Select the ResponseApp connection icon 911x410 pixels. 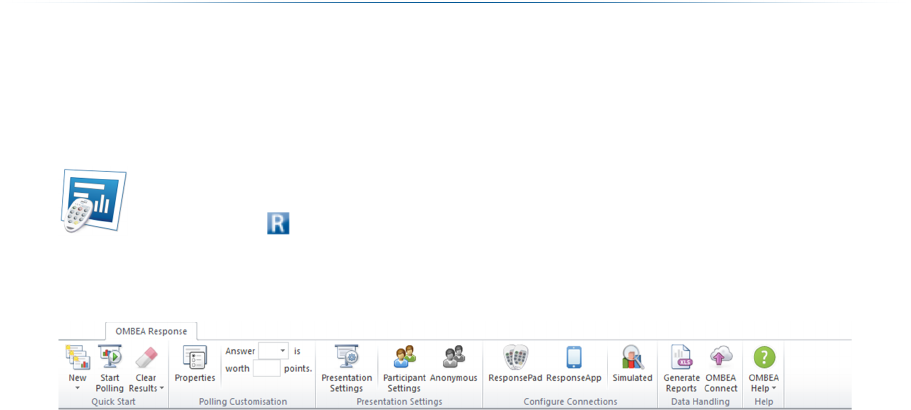tap(574, 357)
